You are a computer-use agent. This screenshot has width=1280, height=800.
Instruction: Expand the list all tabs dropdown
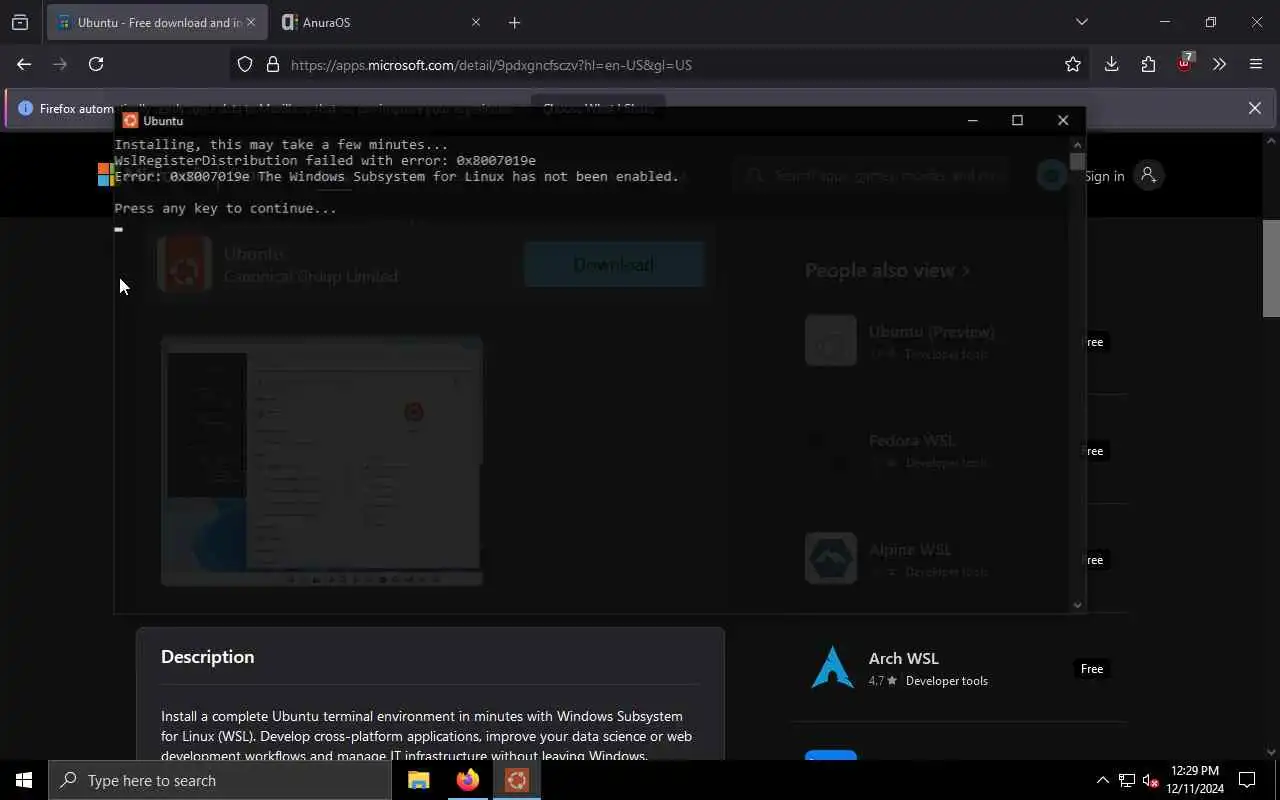pos(1081,22)
